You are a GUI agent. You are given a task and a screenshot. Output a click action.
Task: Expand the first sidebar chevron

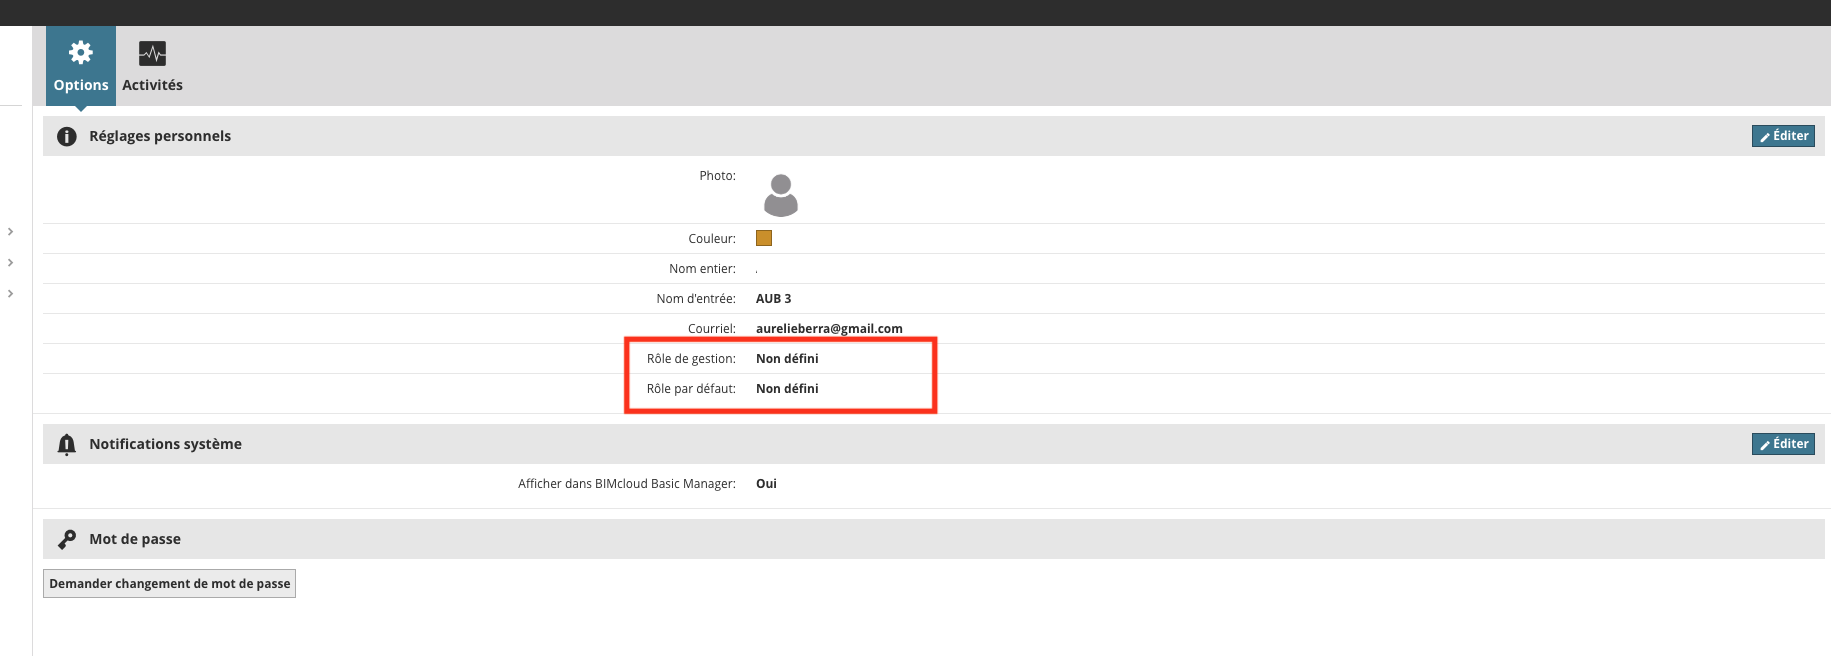(x=10, y=232)
